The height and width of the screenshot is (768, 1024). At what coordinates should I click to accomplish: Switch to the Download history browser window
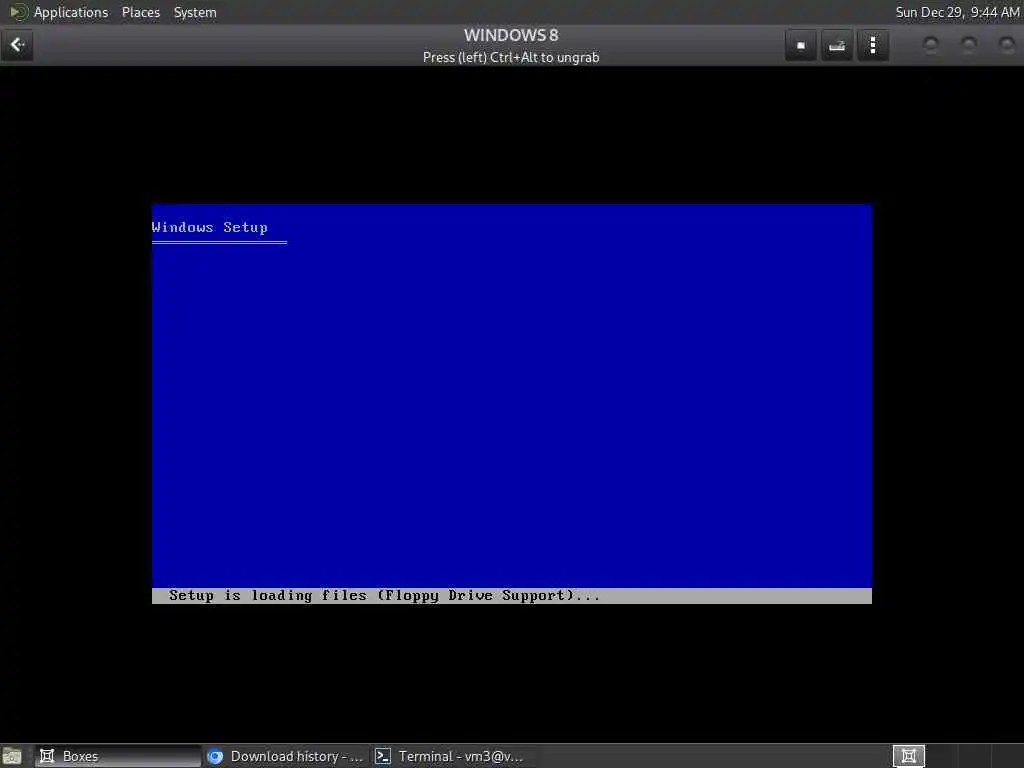point(285,756)
